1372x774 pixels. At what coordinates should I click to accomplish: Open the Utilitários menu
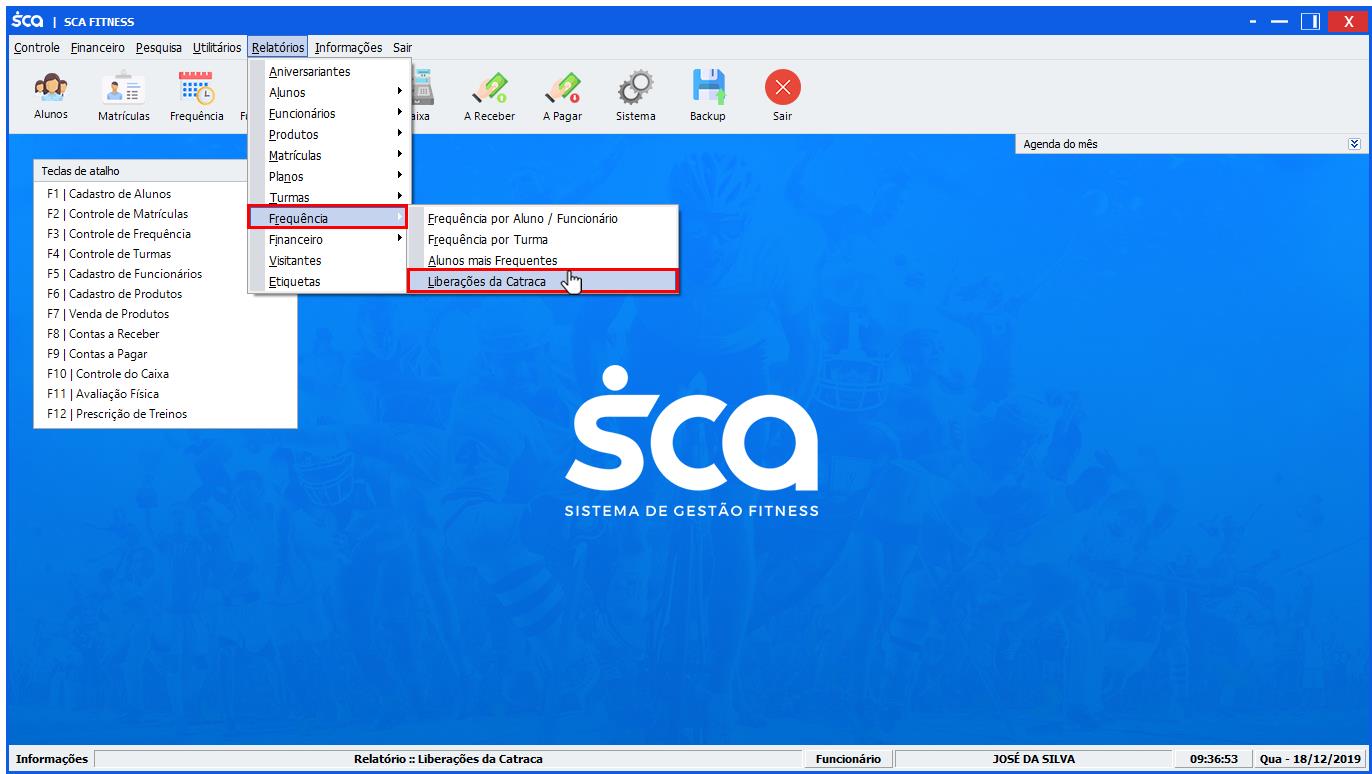pos(217,47)
